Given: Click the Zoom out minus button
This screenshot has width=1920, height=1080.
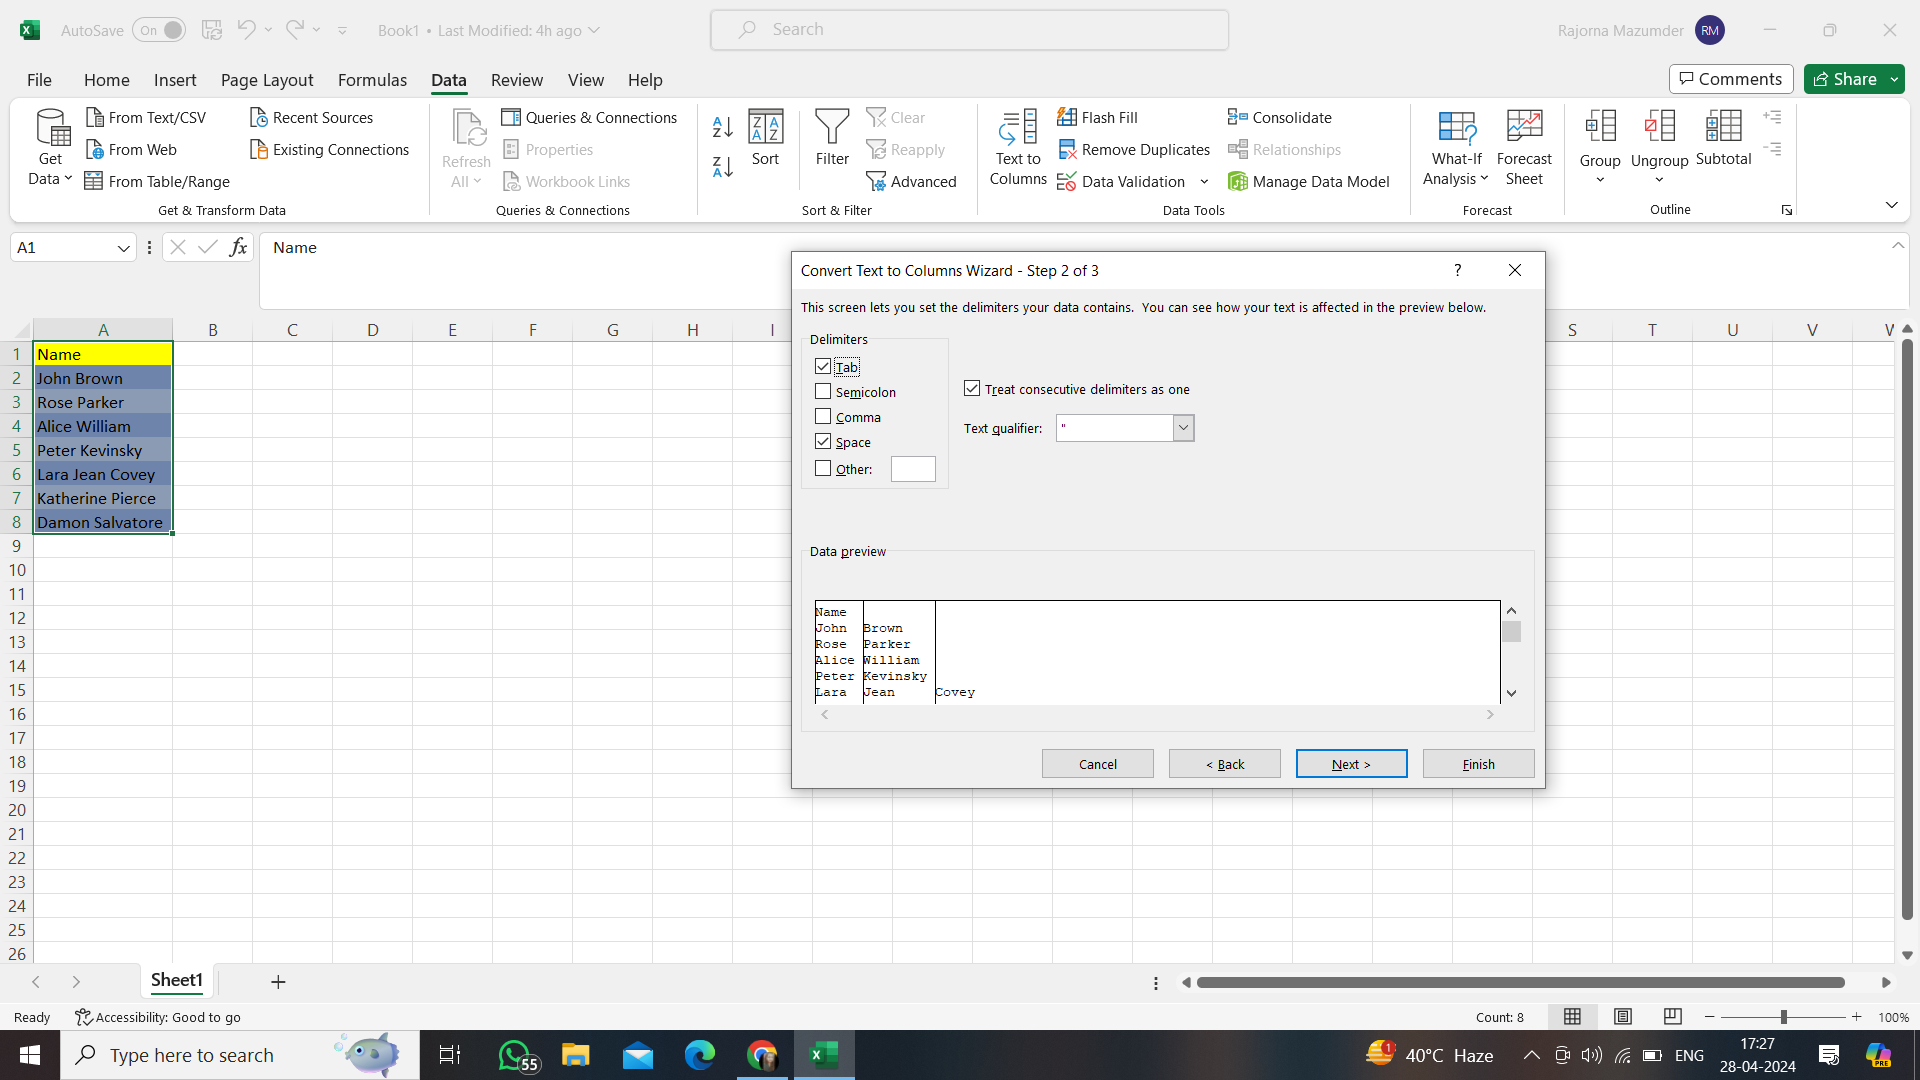Looking at the screenshot, I should click(1710, 1017).
